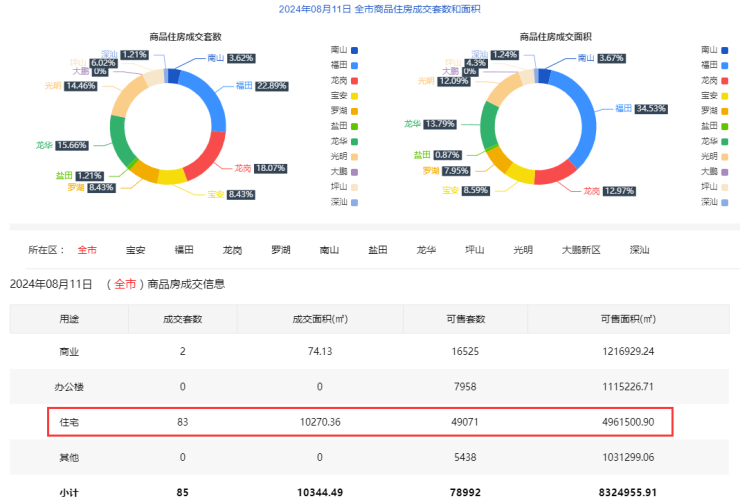Open the 大鹏新区 district tab
Viewport: 740px width, 501px height.
pyautogui.click(x=581, y=250)
